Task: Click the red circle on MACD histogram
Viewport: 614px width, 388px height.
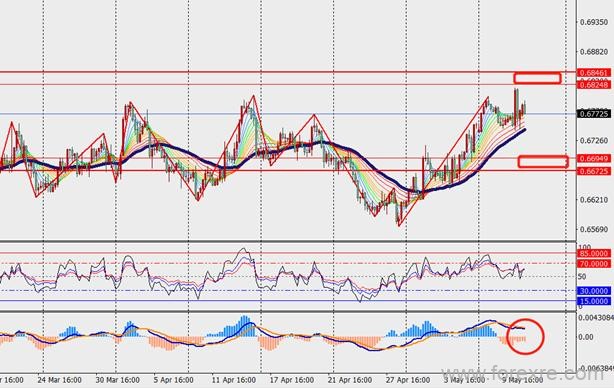Action: [x=526, y=336]
